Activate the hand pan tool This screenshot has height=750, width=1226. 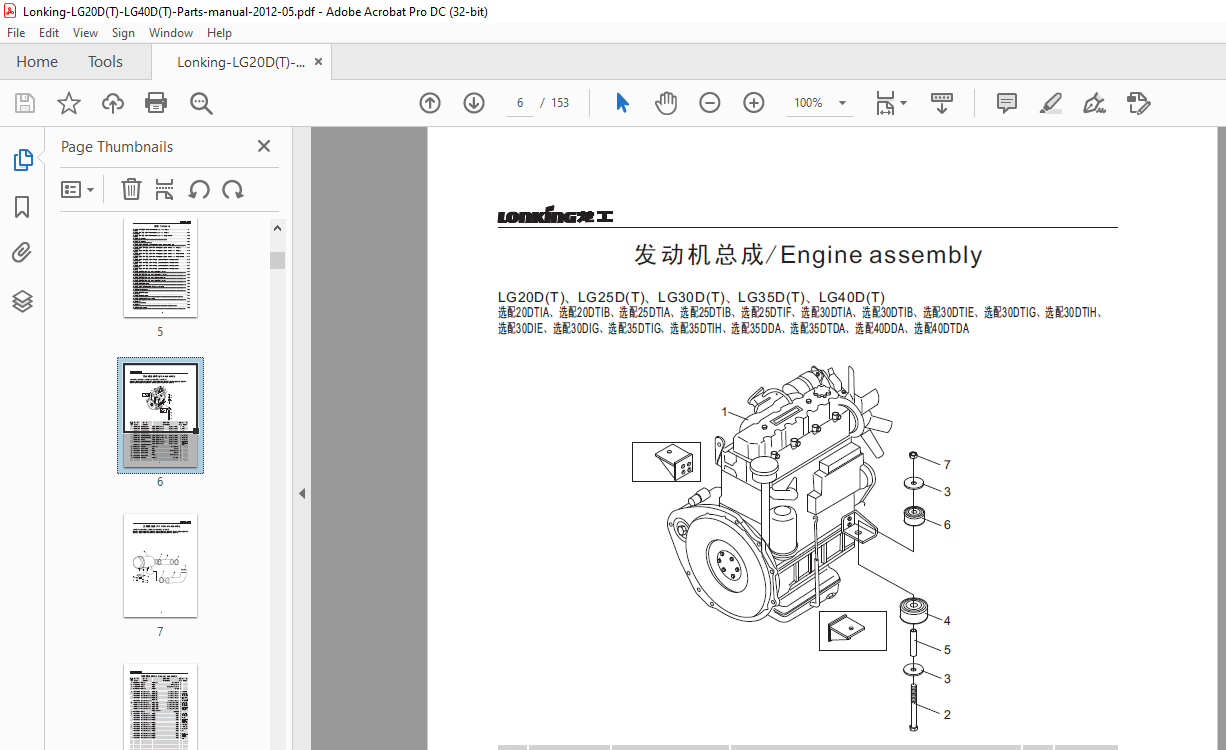(666, 103)
